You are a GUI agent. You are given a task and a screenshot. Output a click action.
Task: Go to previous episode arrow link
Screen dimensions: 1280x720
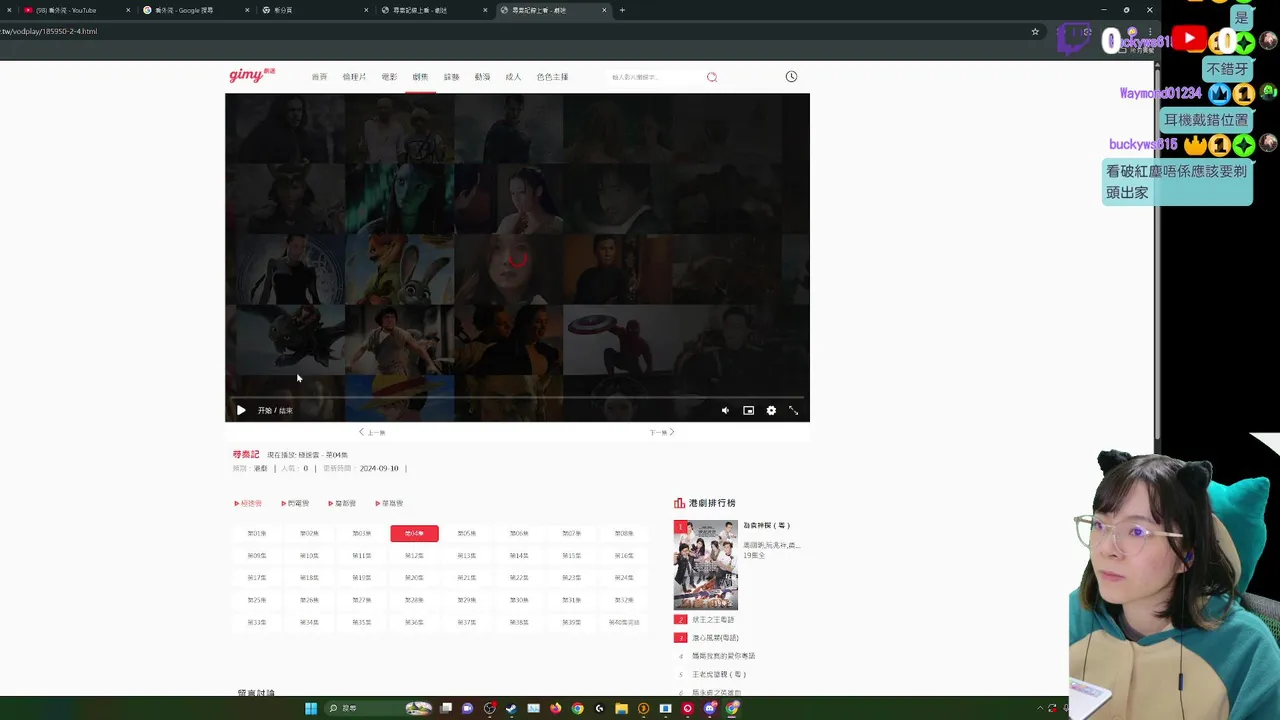click(372, 432)
